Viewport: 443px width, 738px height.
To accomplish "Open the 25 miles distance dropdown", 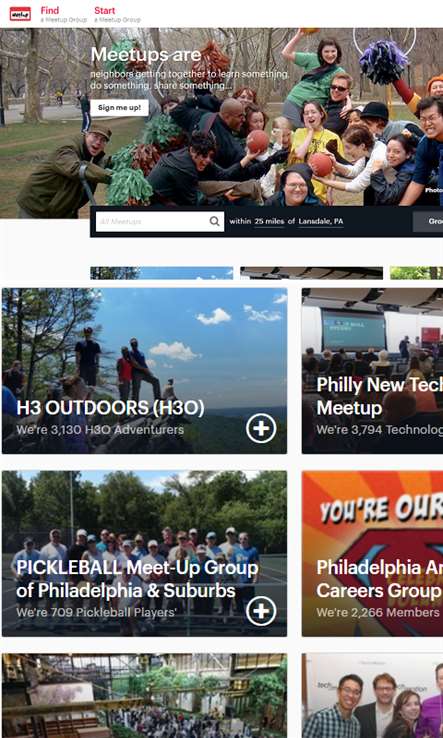I will 269,222.
